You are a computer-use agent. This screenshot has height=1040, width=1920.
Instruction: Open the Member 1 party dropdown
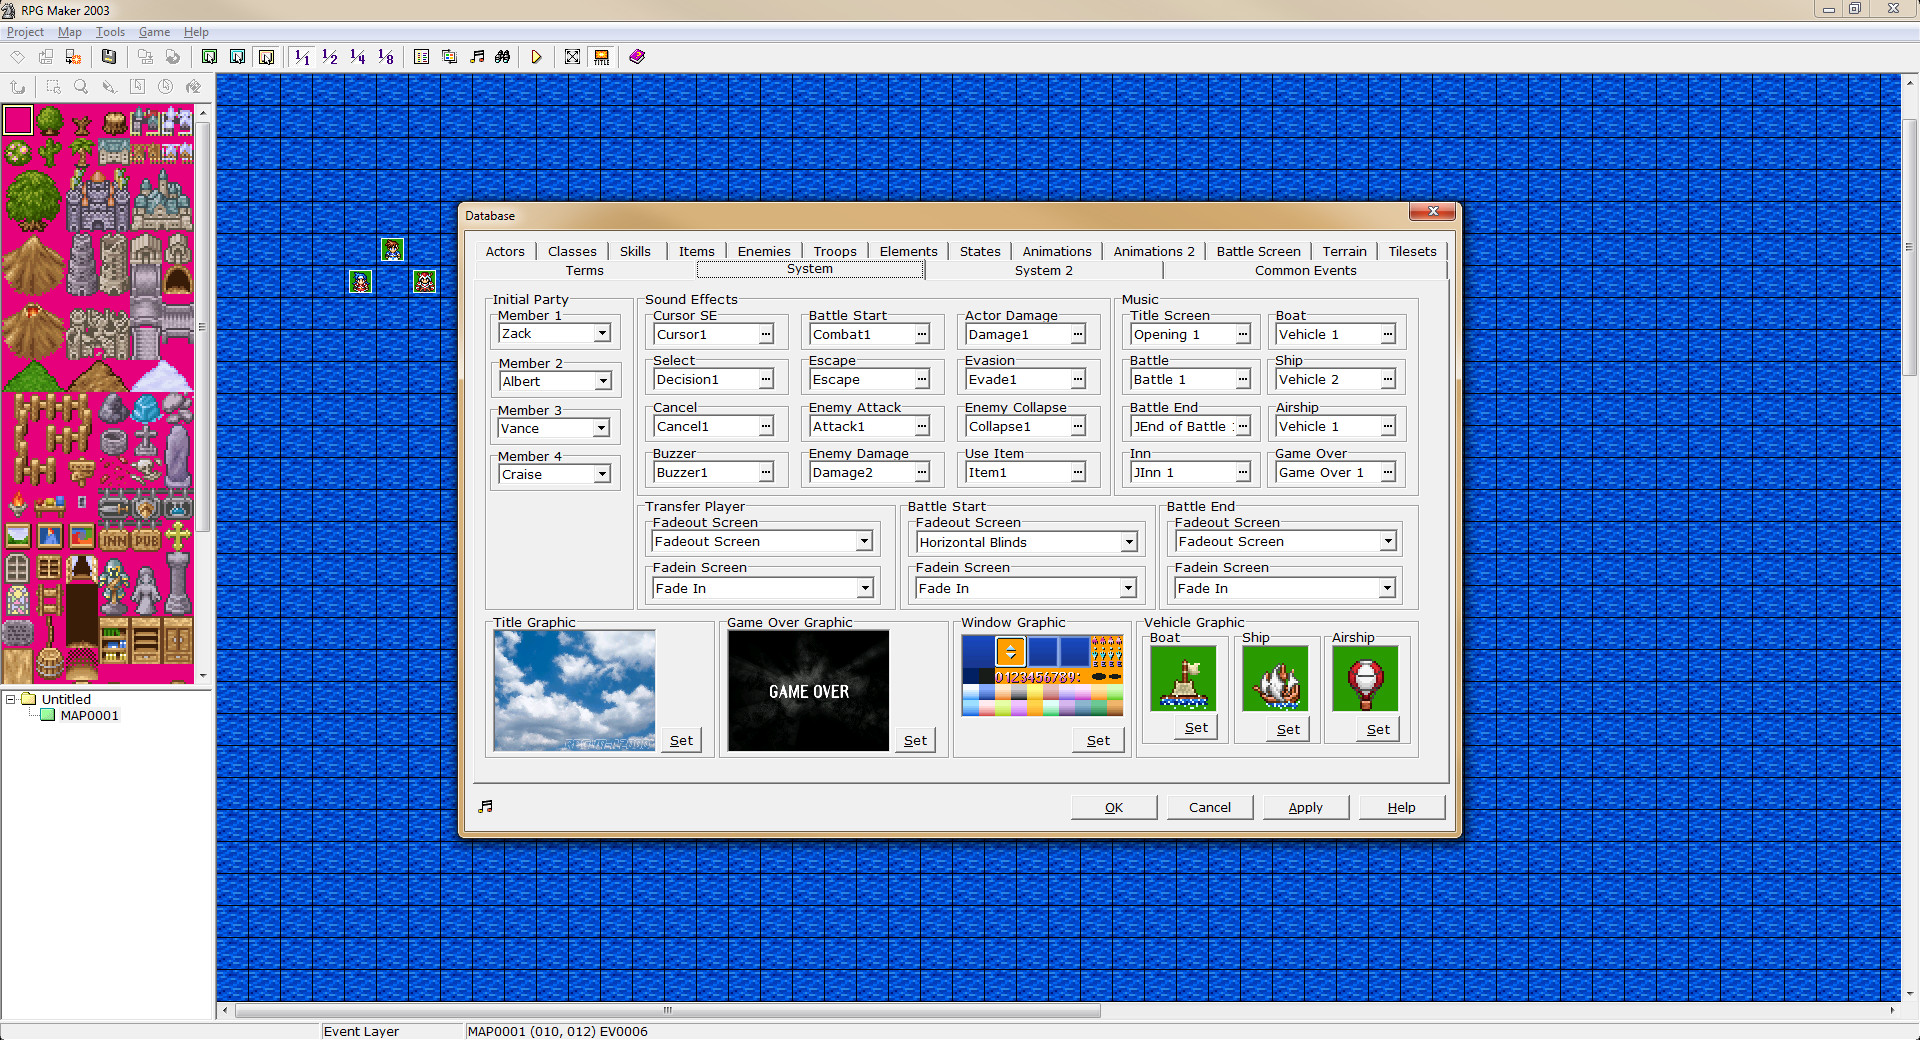tap(602, 333)
